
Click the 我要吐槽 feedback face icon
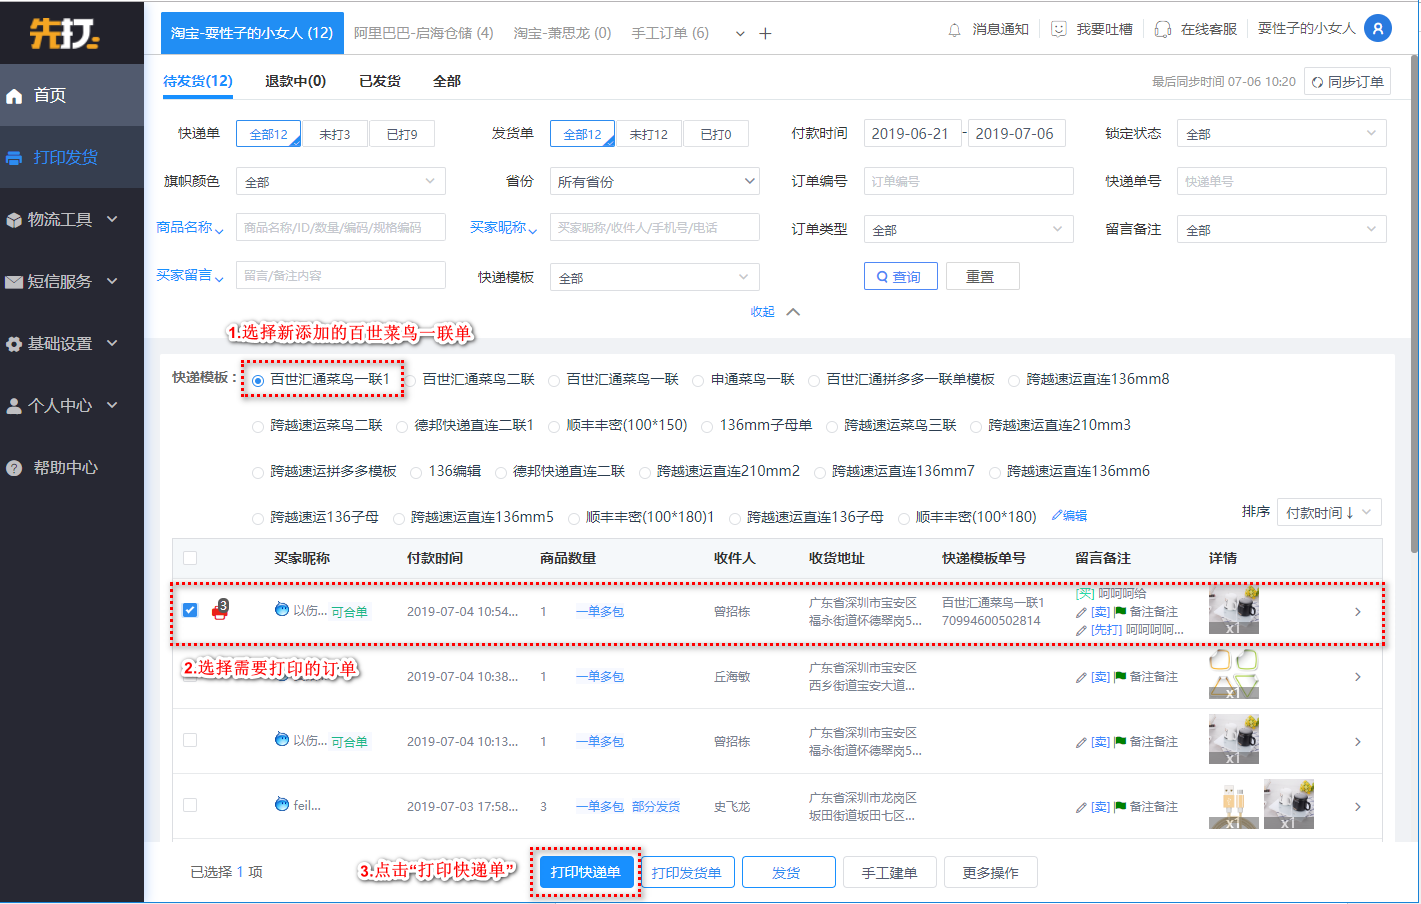coord(1059,30)
